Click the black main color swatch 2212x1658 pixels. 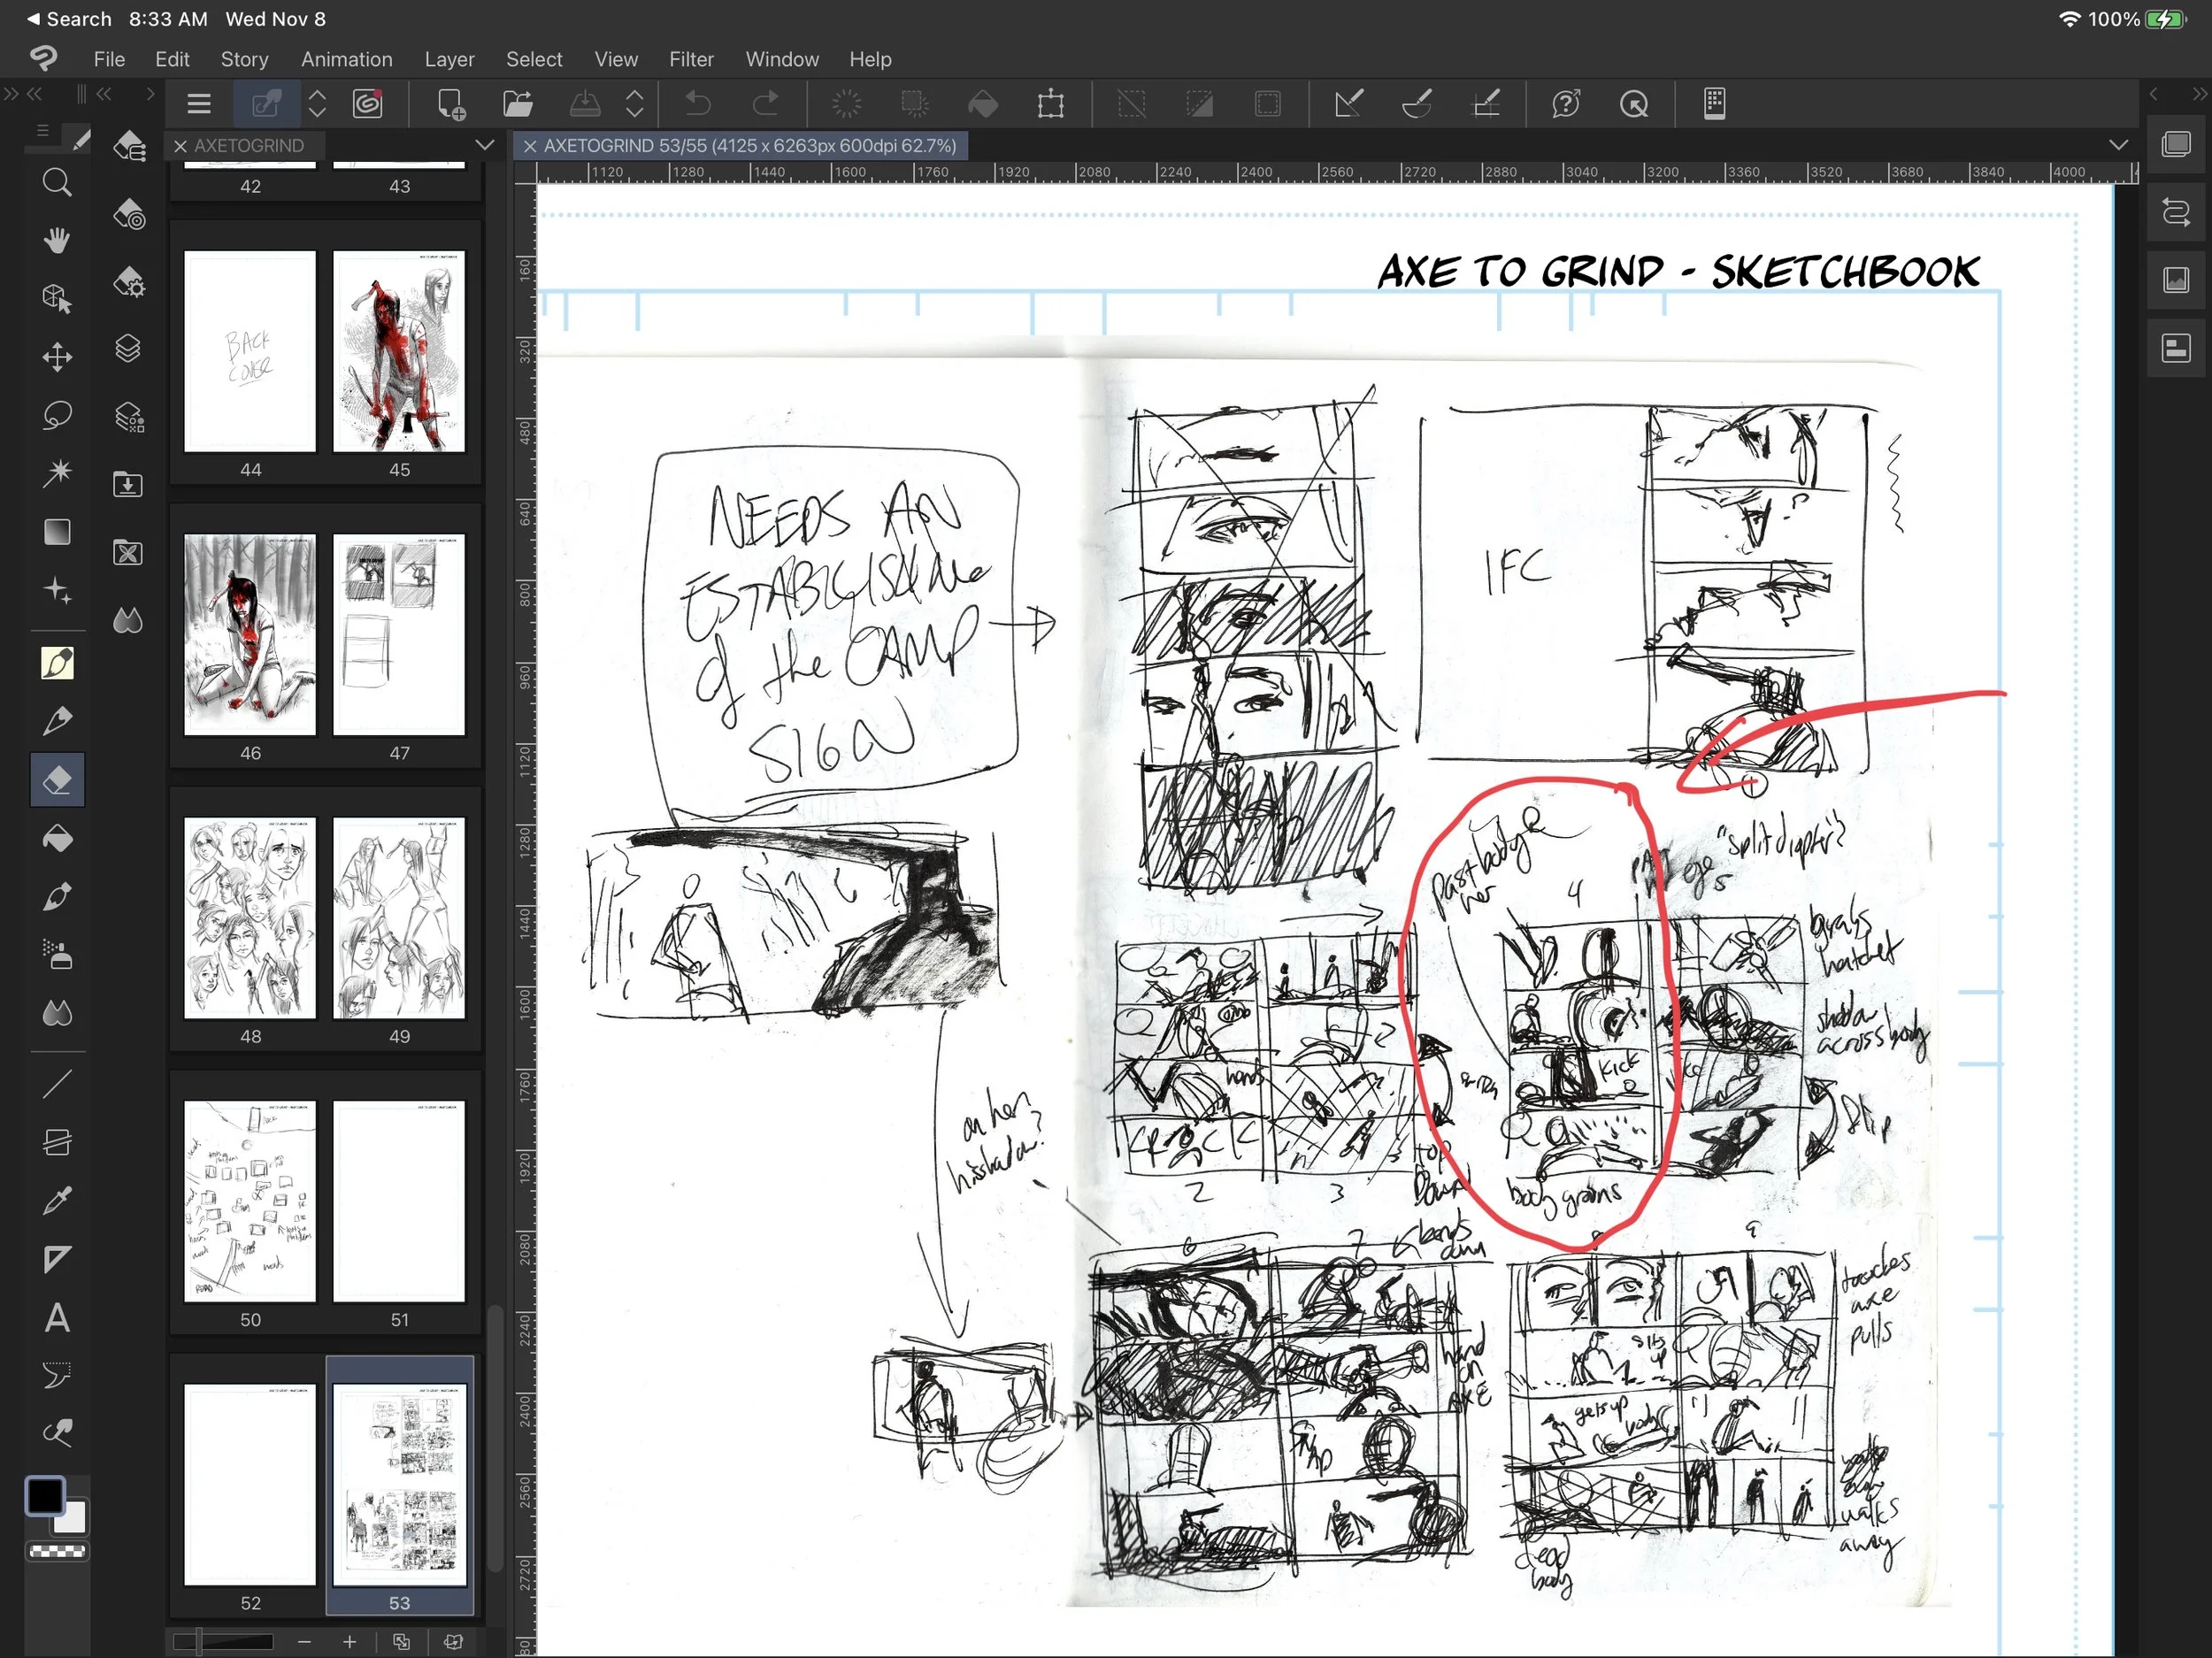45,1496
